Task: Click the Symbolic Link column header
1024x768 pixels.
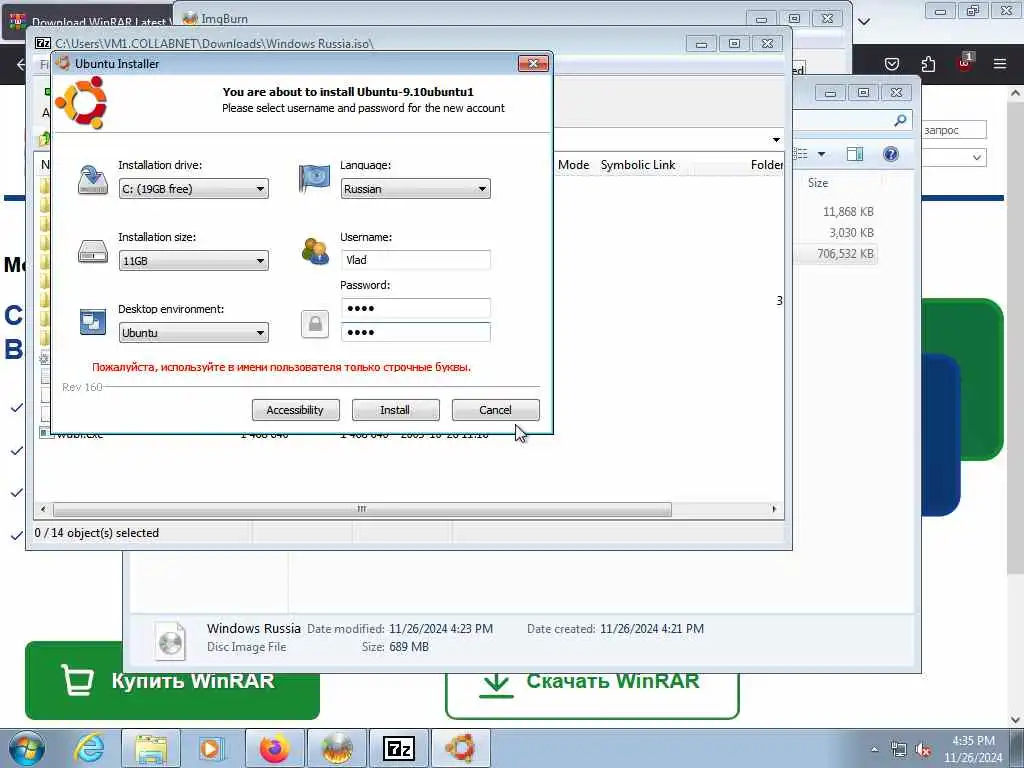Action: click(x=638, y=165)
